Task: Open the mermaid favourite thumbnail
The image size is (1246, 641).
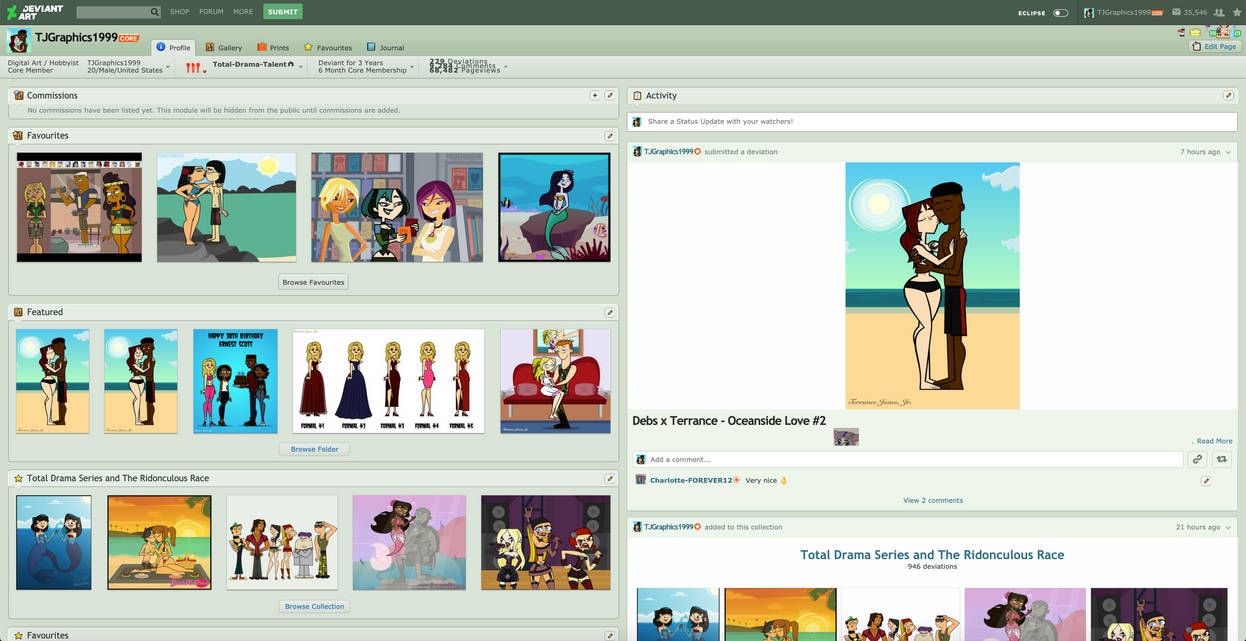Action: 554,208
